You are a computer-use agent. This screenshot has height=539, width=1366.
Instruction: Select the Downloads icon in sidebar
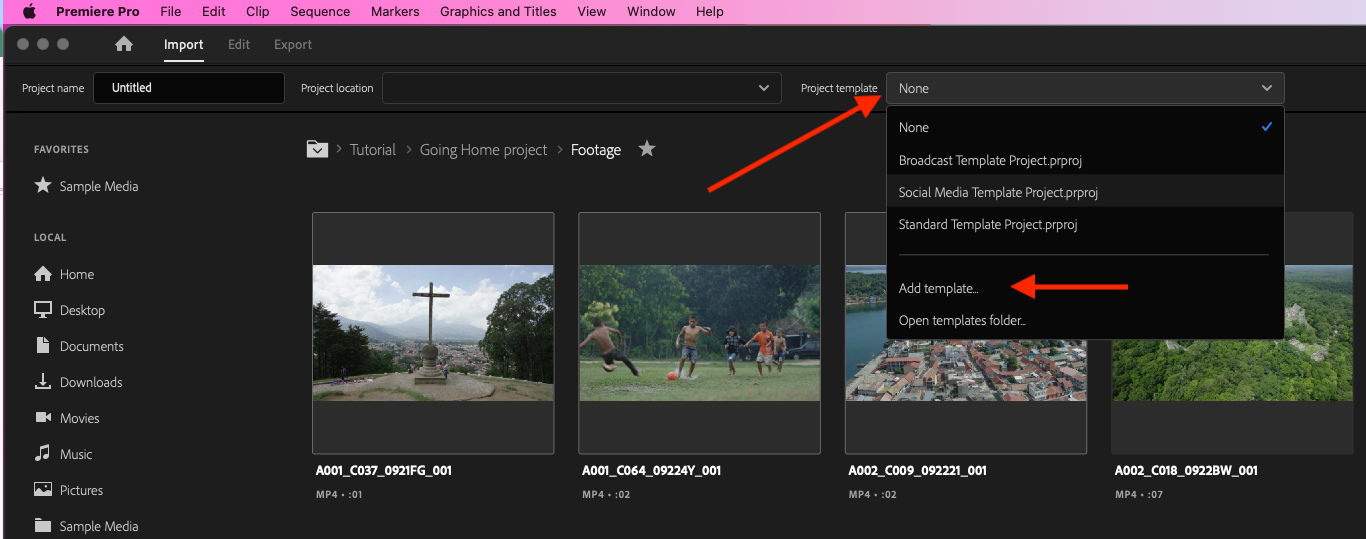43,382
